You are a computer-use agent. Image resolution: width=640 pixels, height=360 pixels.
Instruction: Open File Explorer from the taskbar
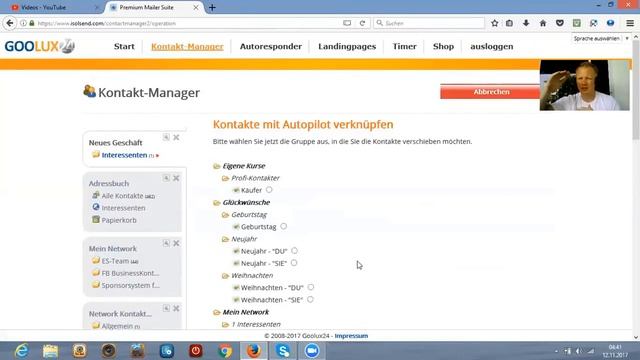click(x=50, y=351)
